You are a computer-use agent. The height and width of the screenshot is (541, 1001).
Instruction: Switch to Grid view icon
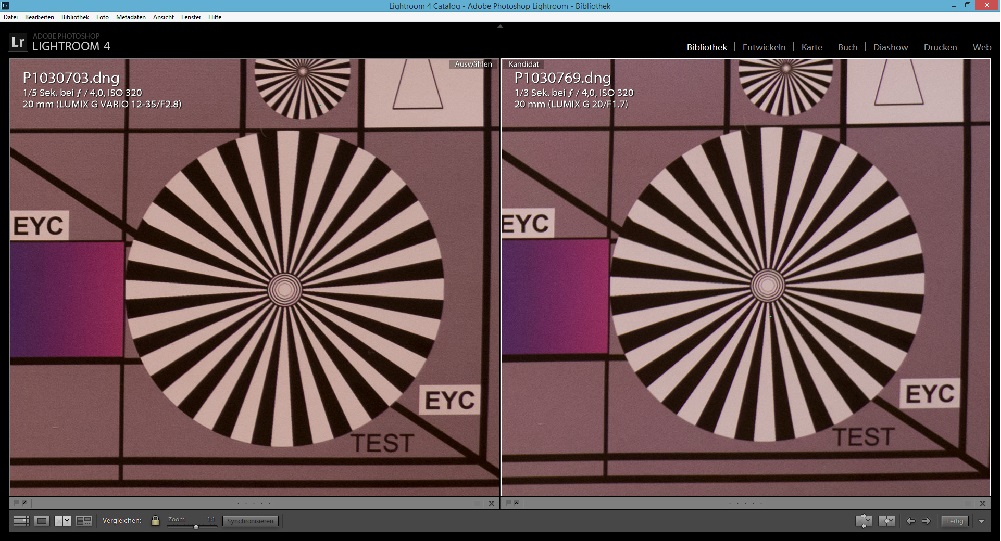[21, 521]
